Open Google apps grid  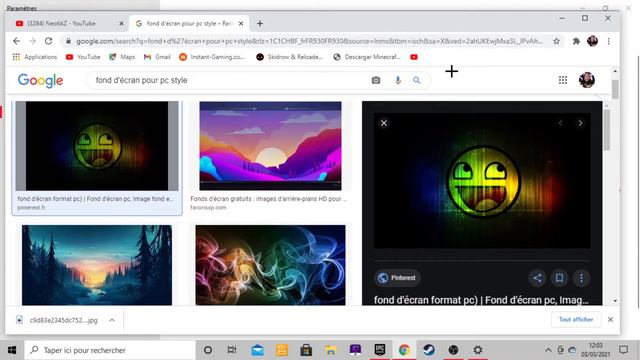point(563,80)
